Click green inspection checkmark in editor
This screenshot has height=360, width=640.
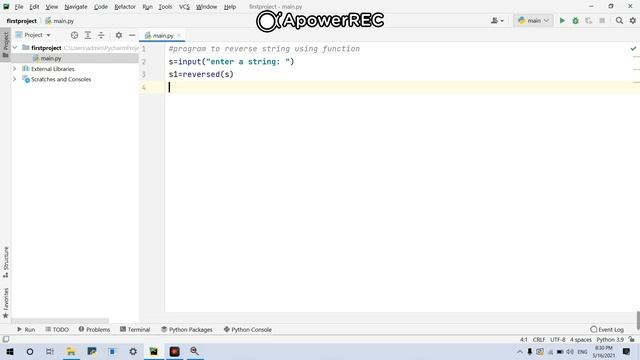633,49
